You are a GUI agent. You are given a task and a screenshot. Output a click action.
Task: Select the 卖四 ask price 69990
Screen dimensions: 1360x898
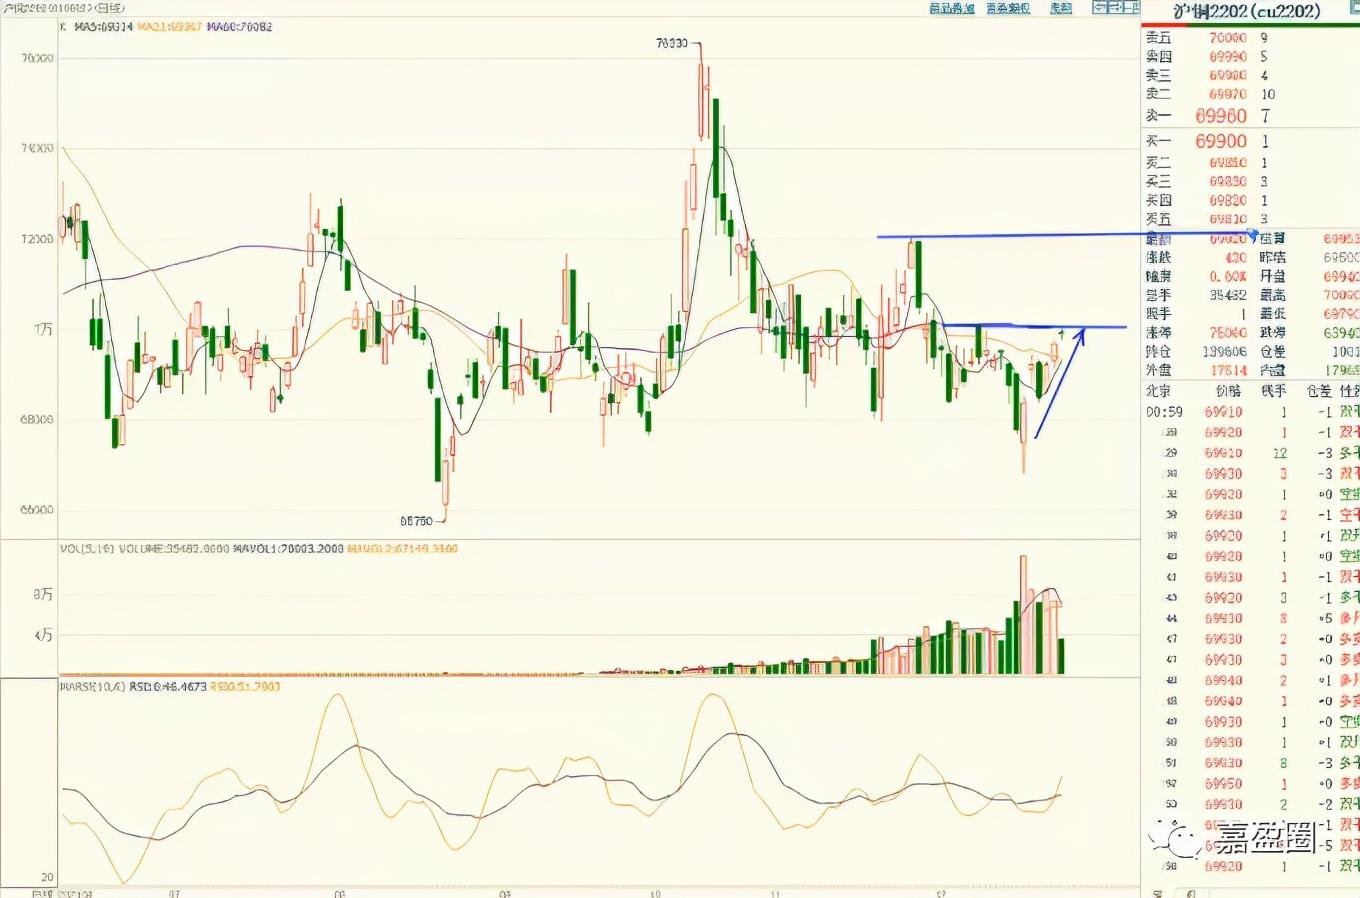pyautogui.click(x=1227, y=56)
